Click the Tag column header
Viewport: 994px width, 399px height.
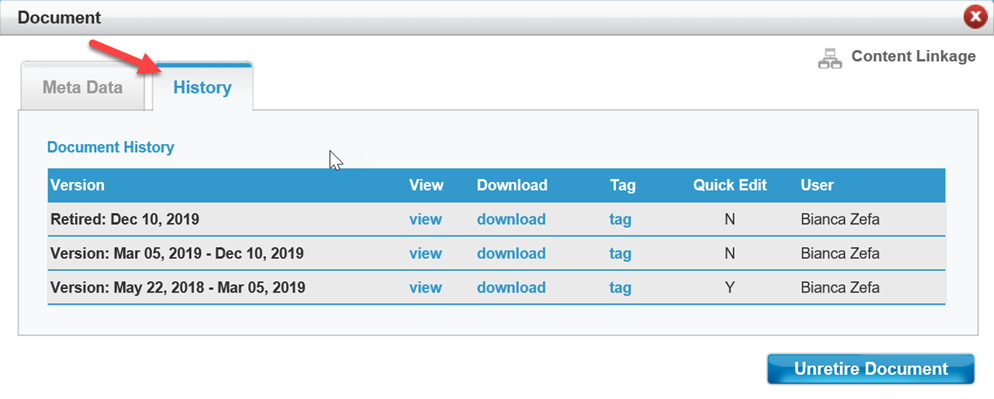click(623, 186)
